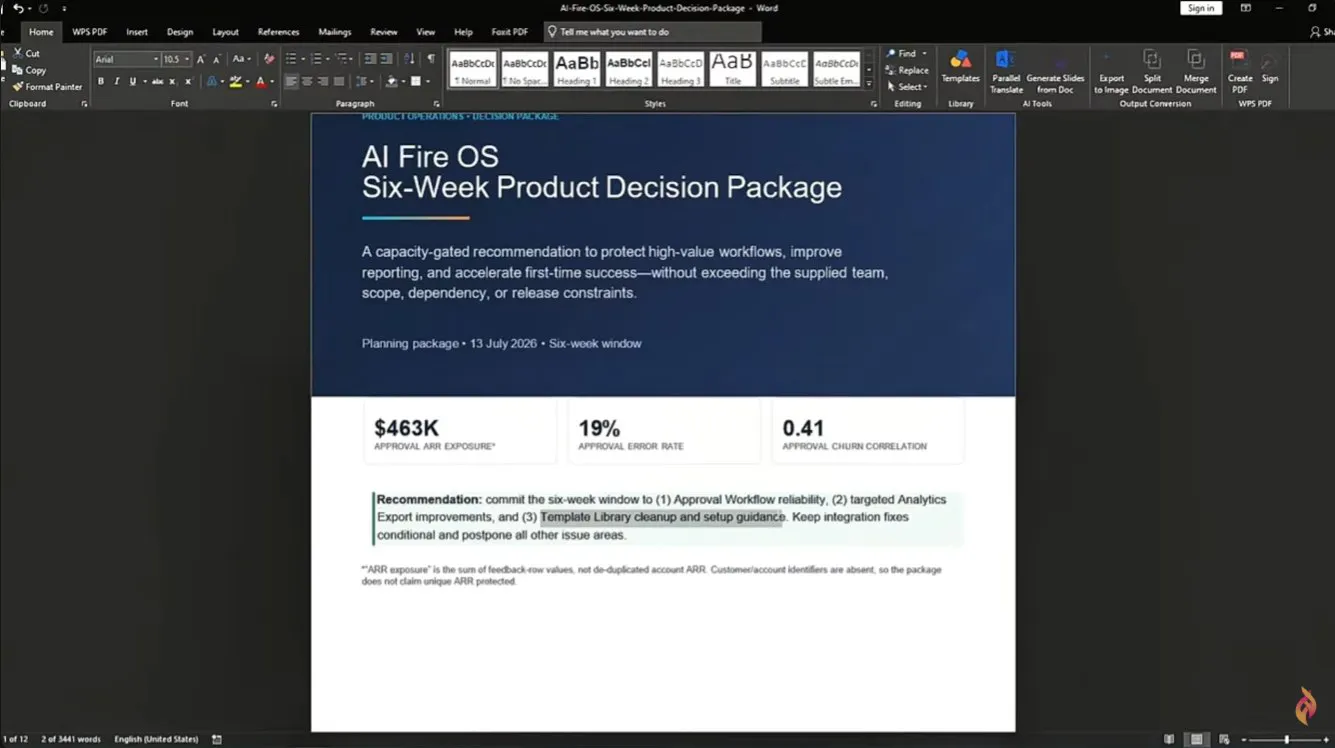This screenshot has width=1335, height=748.
Task: Toggle Superscript formatting
Action: tap(188, 81)
